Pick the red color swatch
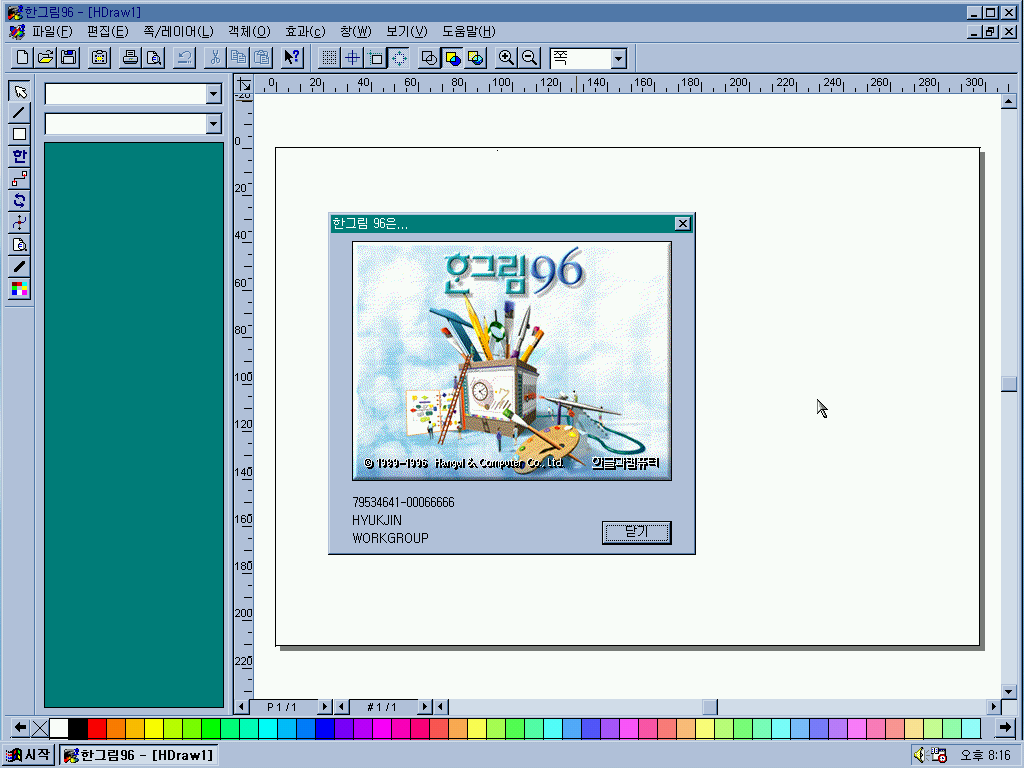 click(x=97, y=728)
